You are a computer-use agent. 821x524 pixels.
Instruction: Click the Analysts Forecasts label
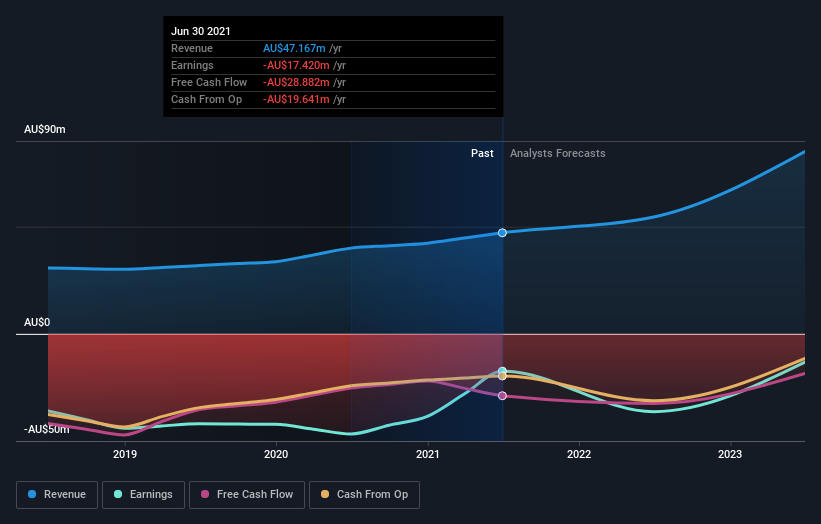coord(558,153)
